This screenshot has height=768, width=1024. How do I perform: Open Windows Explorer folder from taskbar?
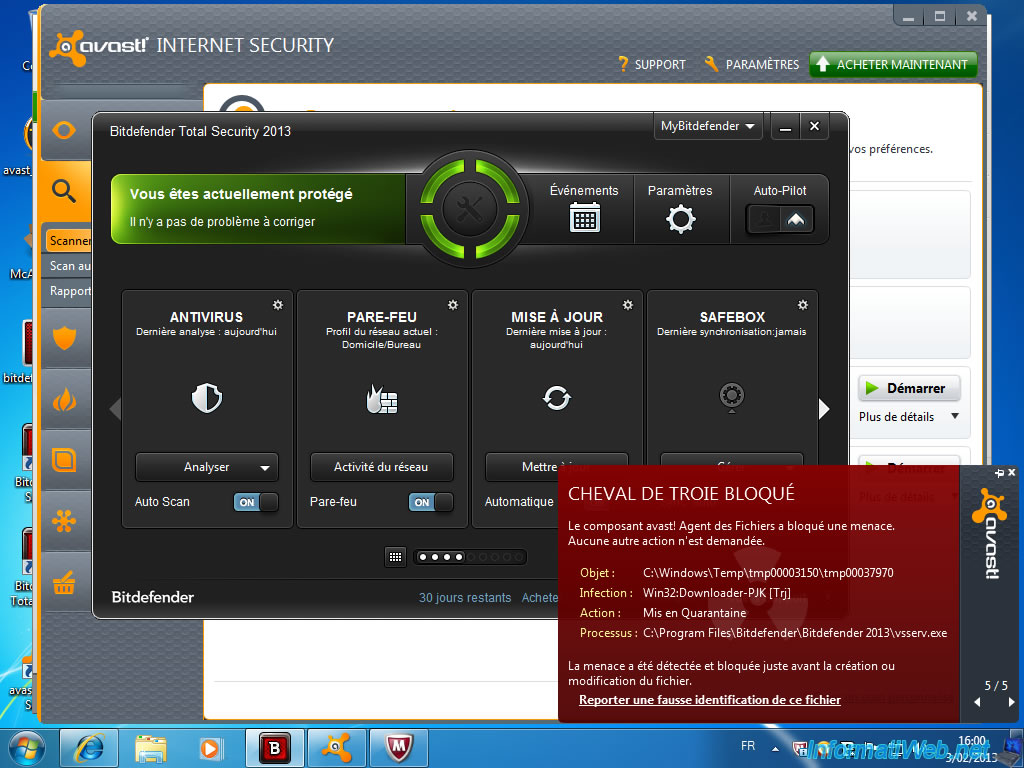tap(150, 748)
